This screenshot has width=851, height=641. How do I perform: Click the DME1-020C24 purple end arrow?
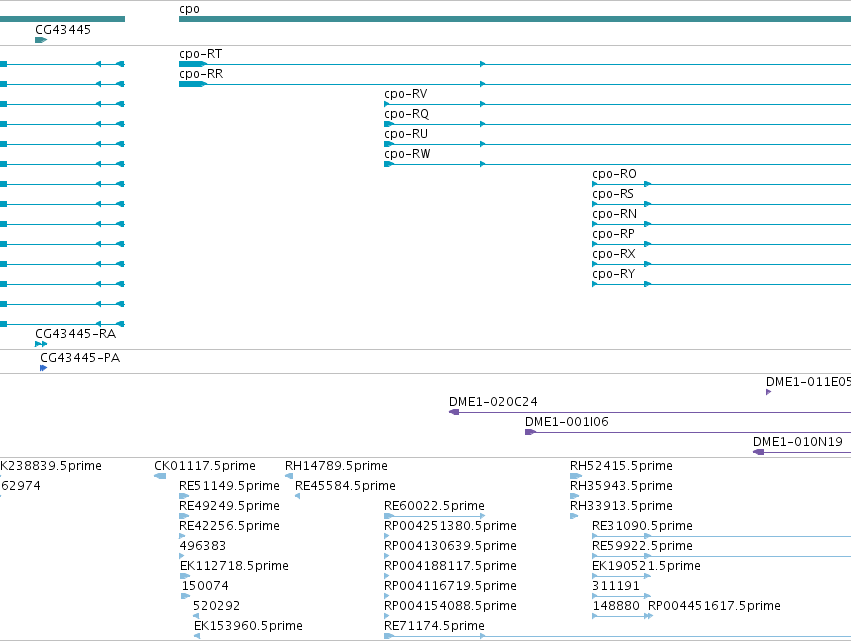coord(454,412)
